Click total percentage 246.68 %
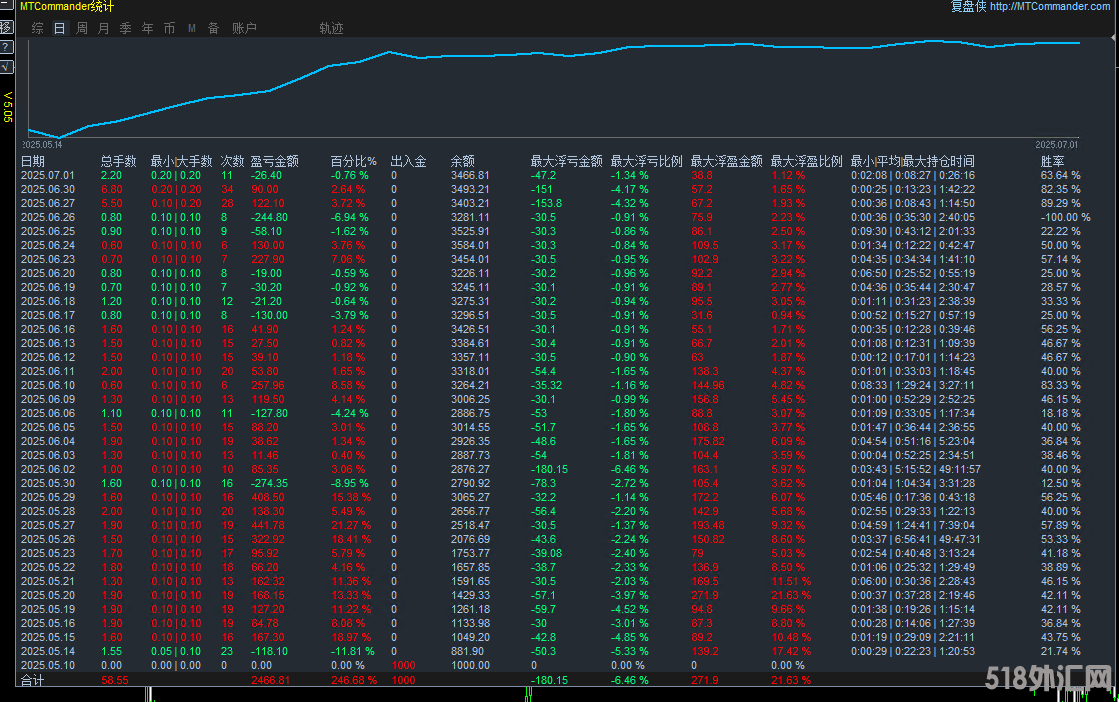This screenshot has width=1119, height=702. [x=354, y=681]
